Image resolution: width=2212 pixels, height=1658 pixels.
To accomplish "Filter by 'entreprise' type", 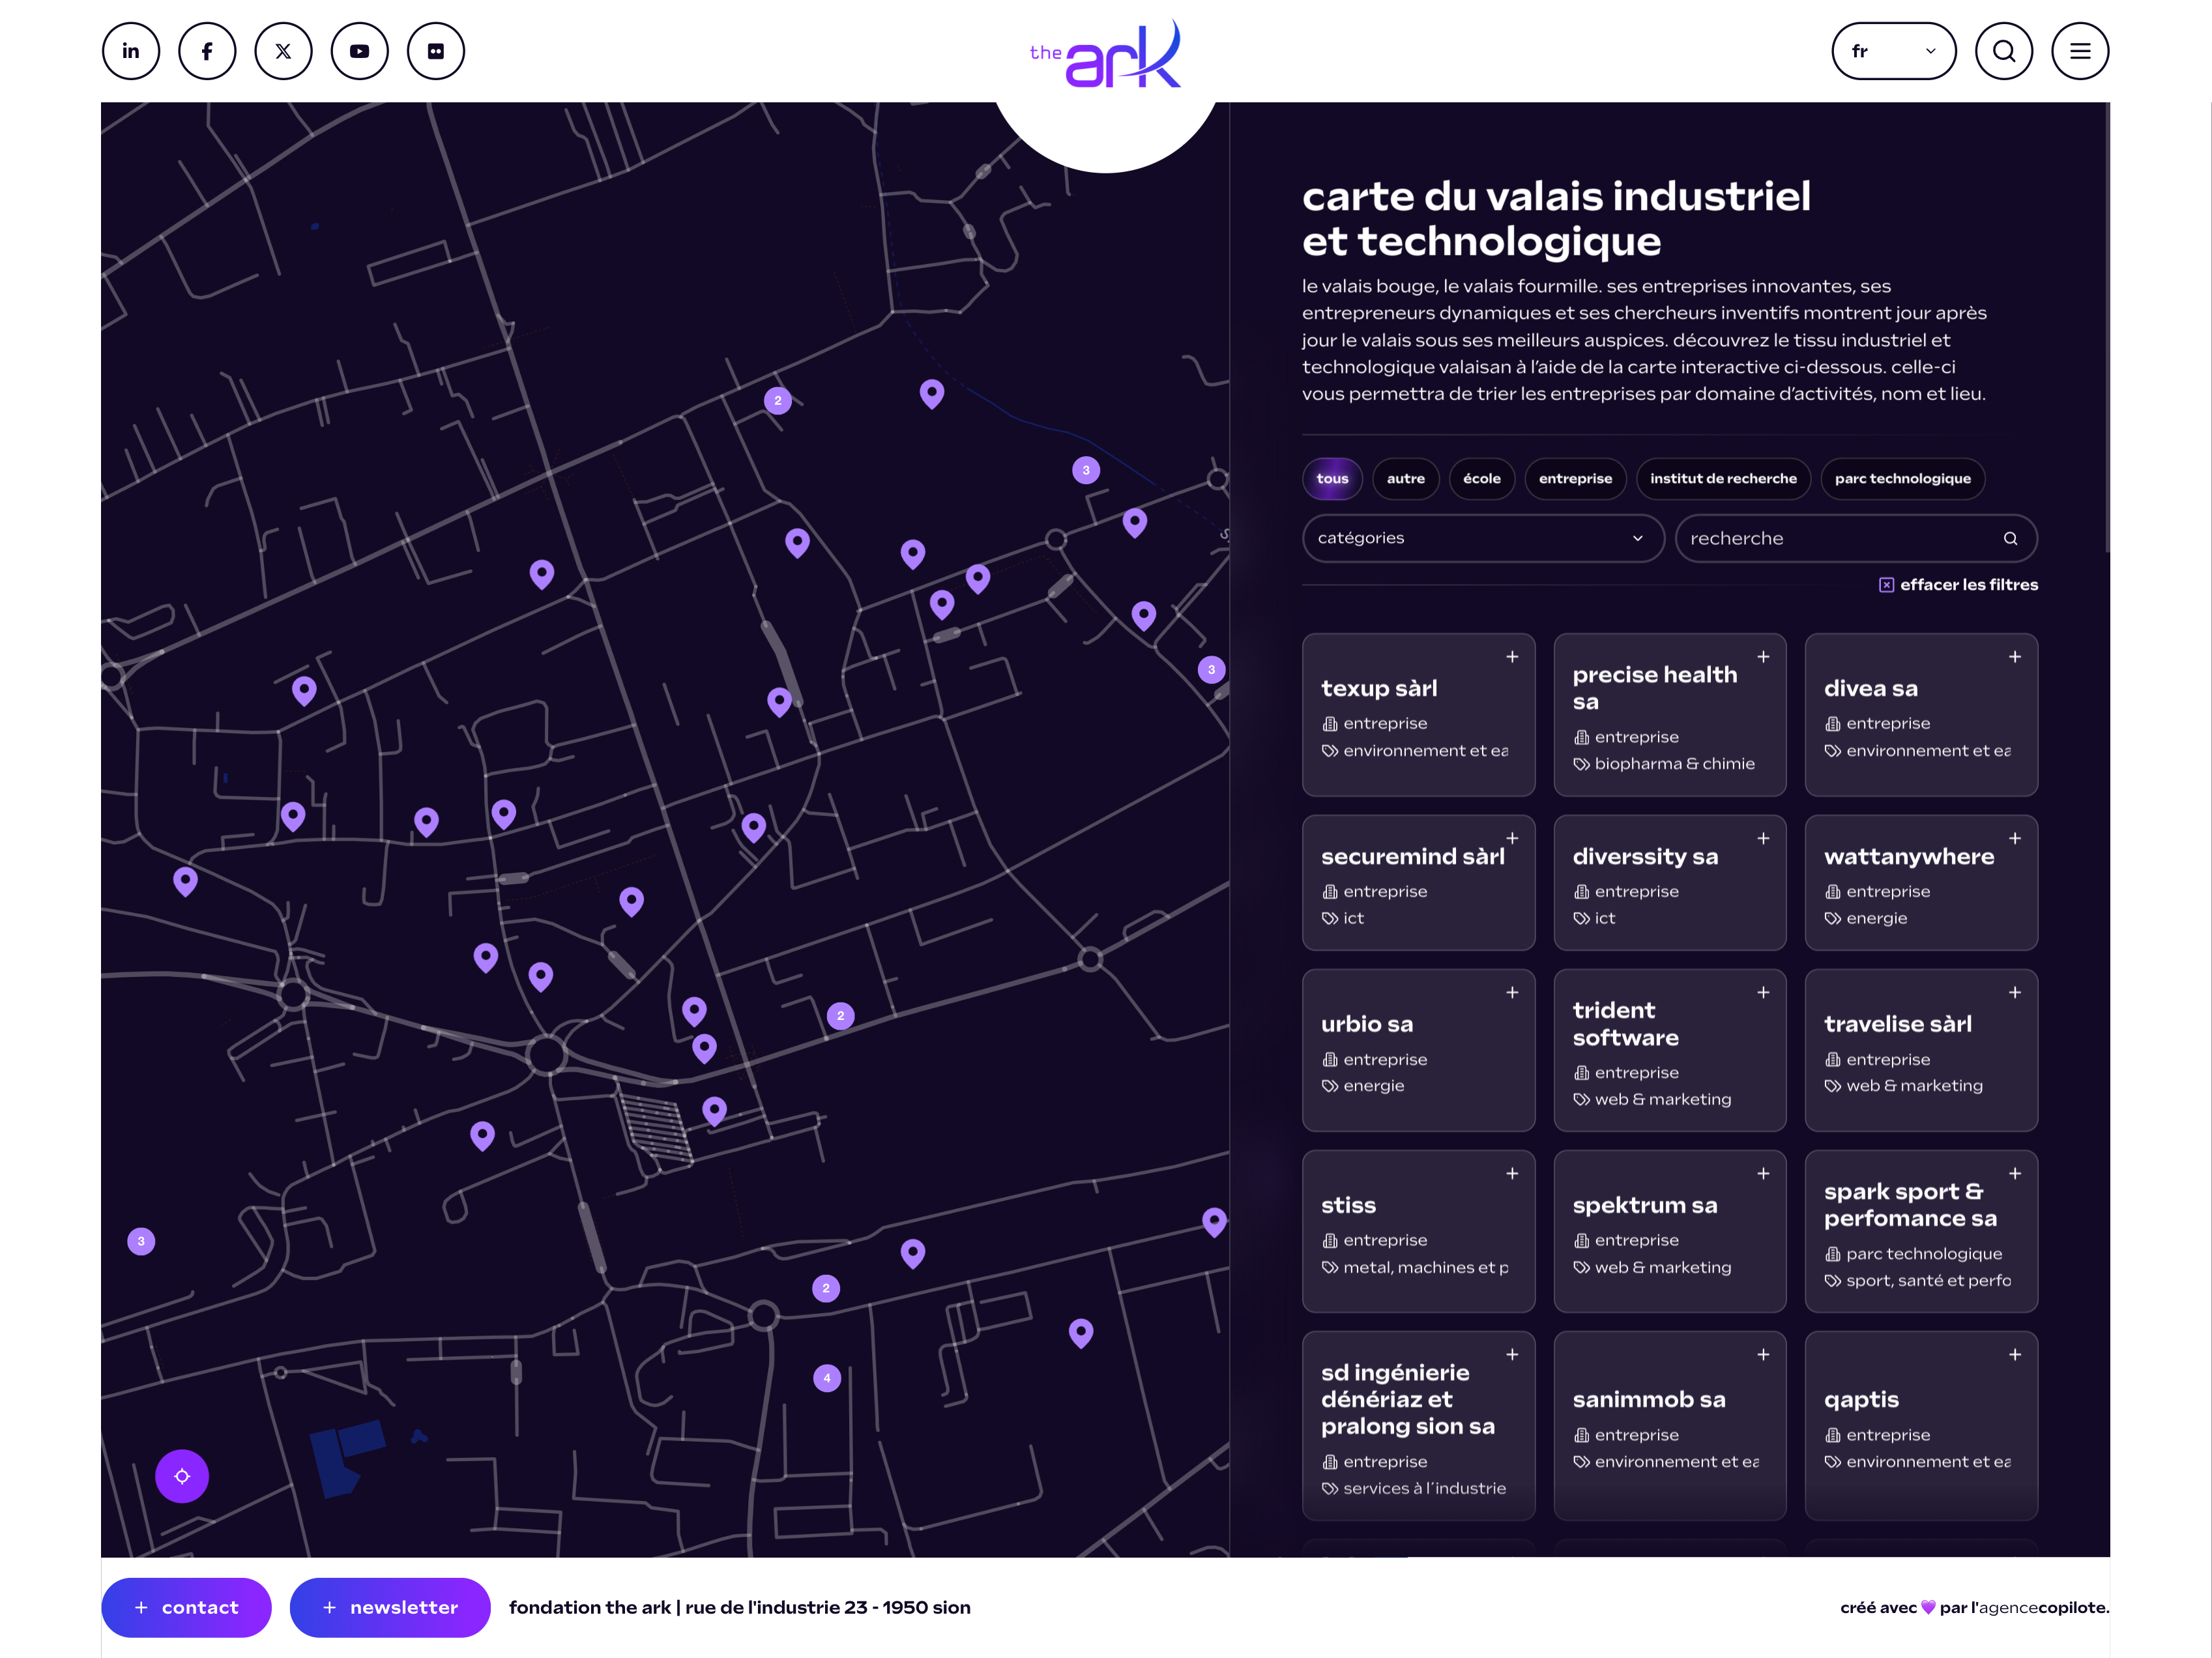I will click(1575, 479).
